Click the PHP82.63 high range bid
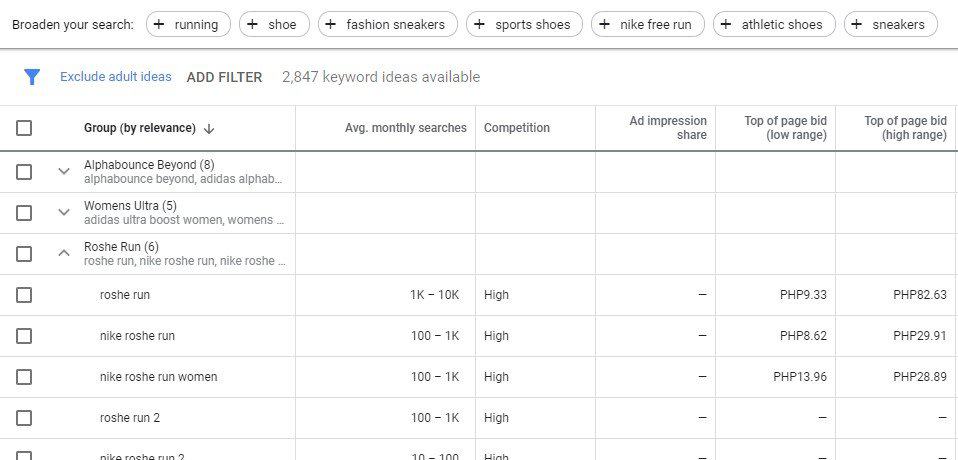This screenshot has width=958, height=460. pos(920,295)
